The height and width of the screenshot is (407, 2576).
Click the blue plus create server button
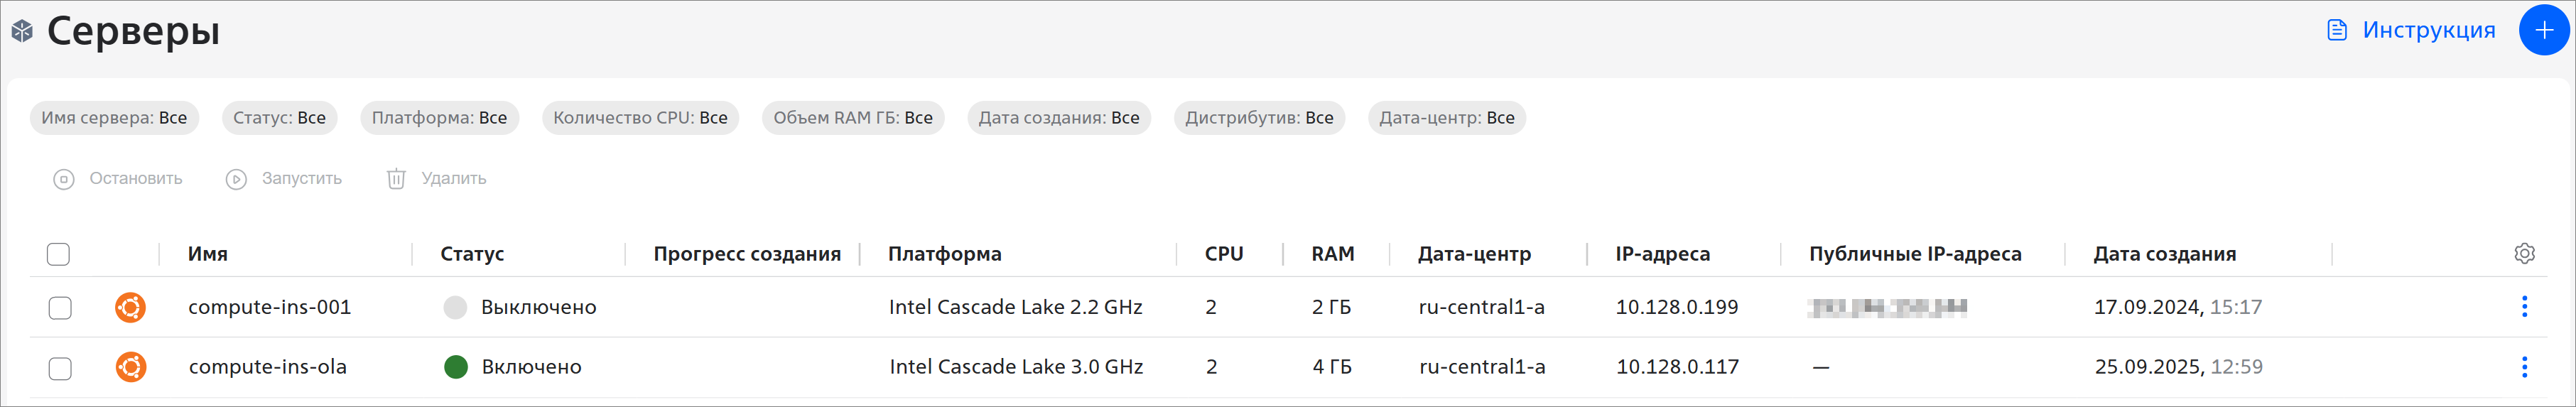[2544, 30]
